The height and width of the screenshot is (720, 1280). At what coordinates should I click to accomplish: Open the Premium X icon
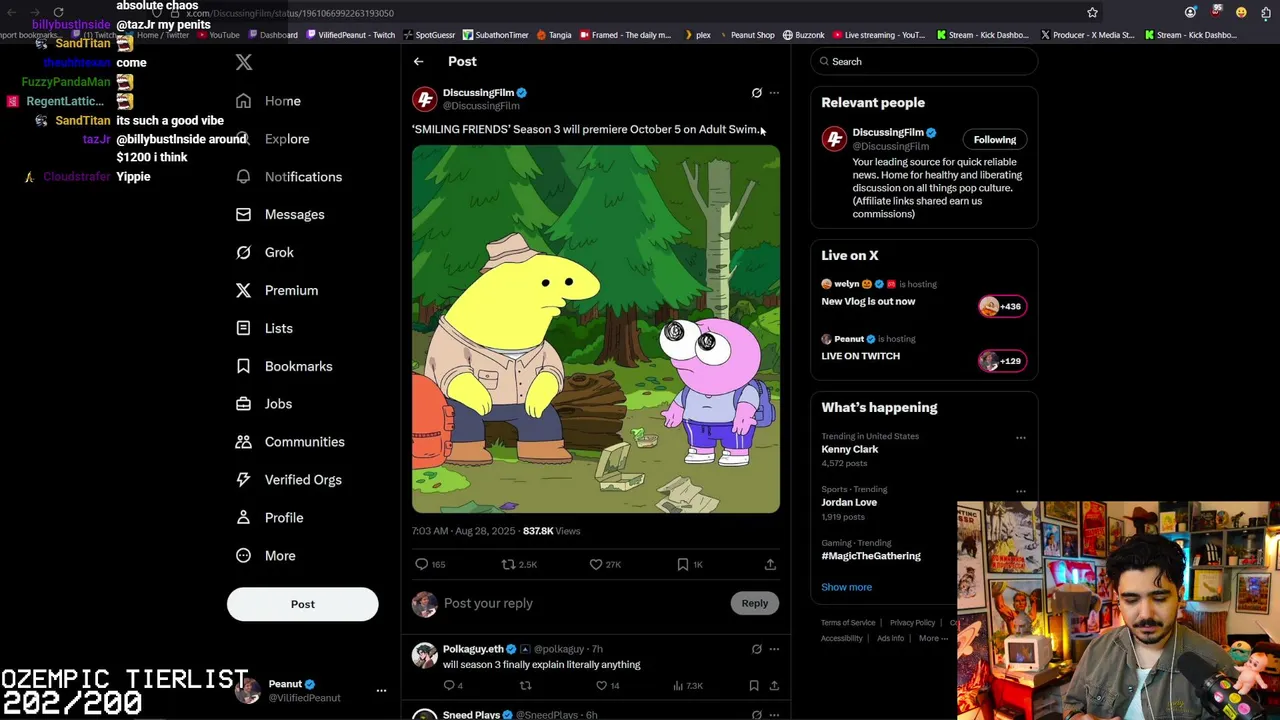point(243,291)
